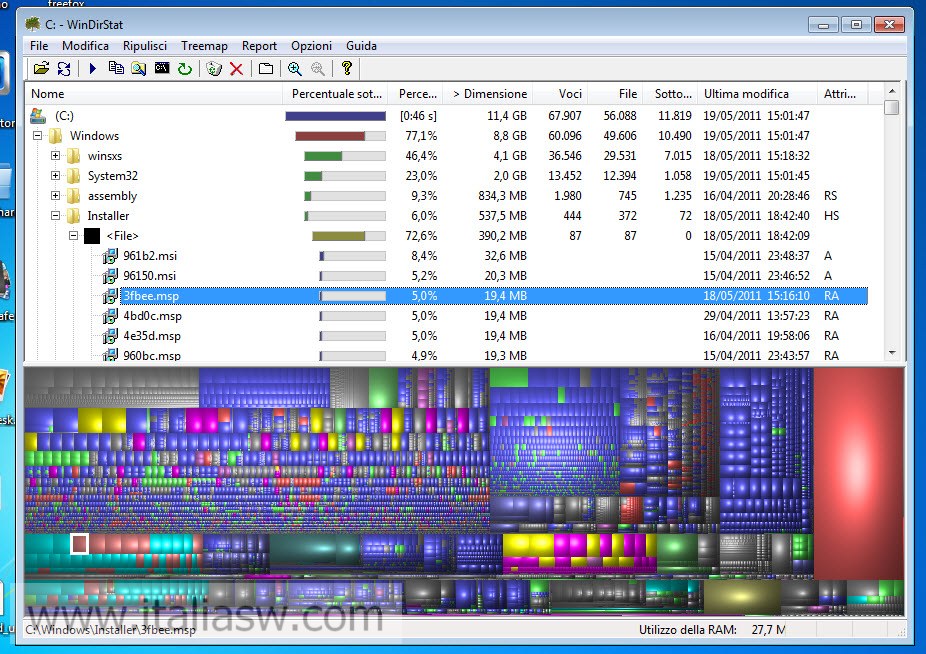
Task: Collapse the Windows folder node
Action: [x=38, y=136]
